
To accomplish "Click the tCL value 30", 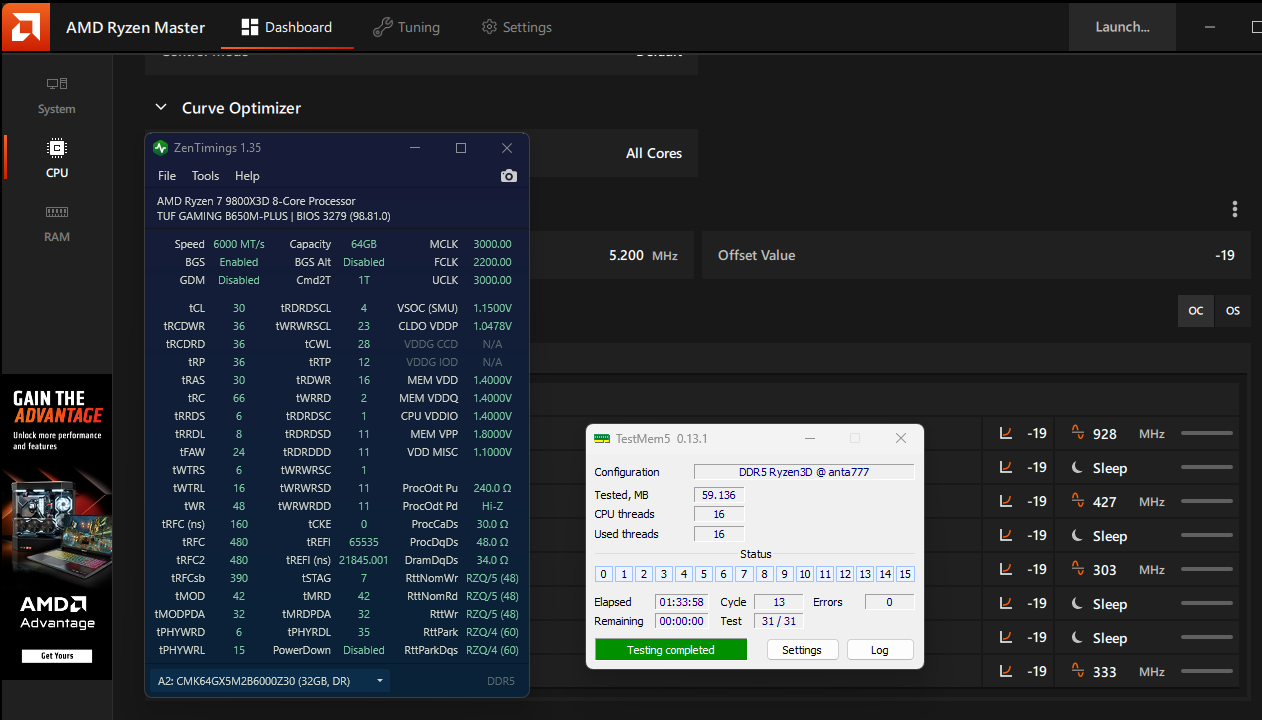I will click(239, 308).
